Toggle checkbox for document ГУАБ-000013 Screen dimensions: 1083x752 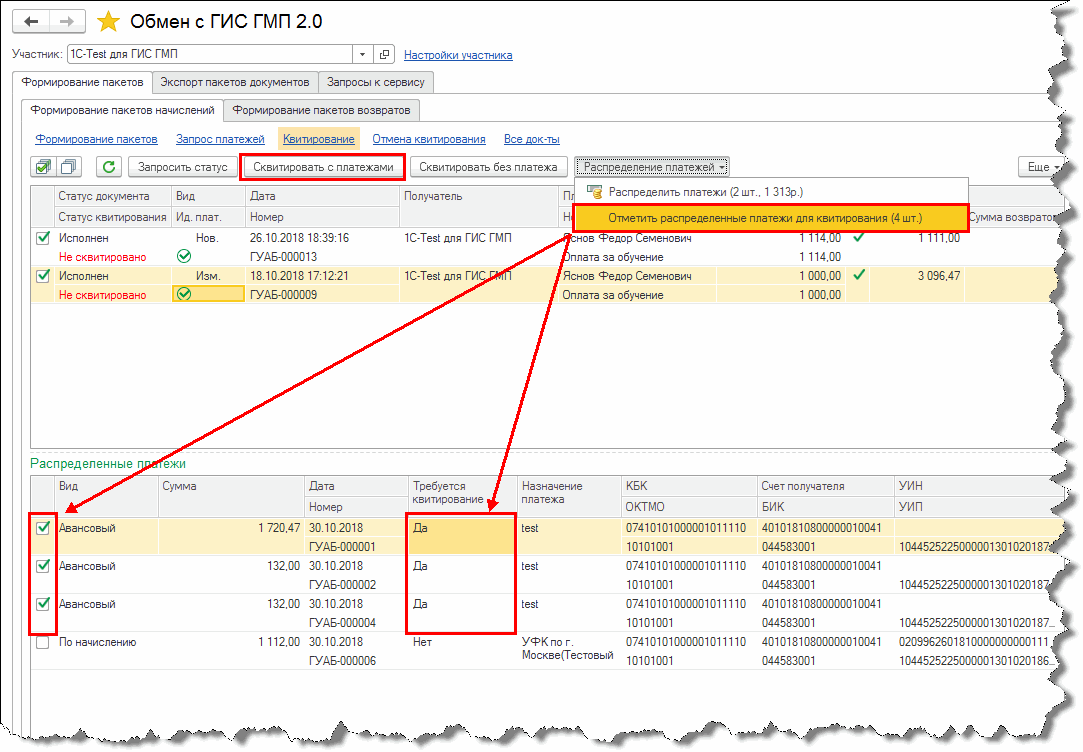tap(43, 238)
